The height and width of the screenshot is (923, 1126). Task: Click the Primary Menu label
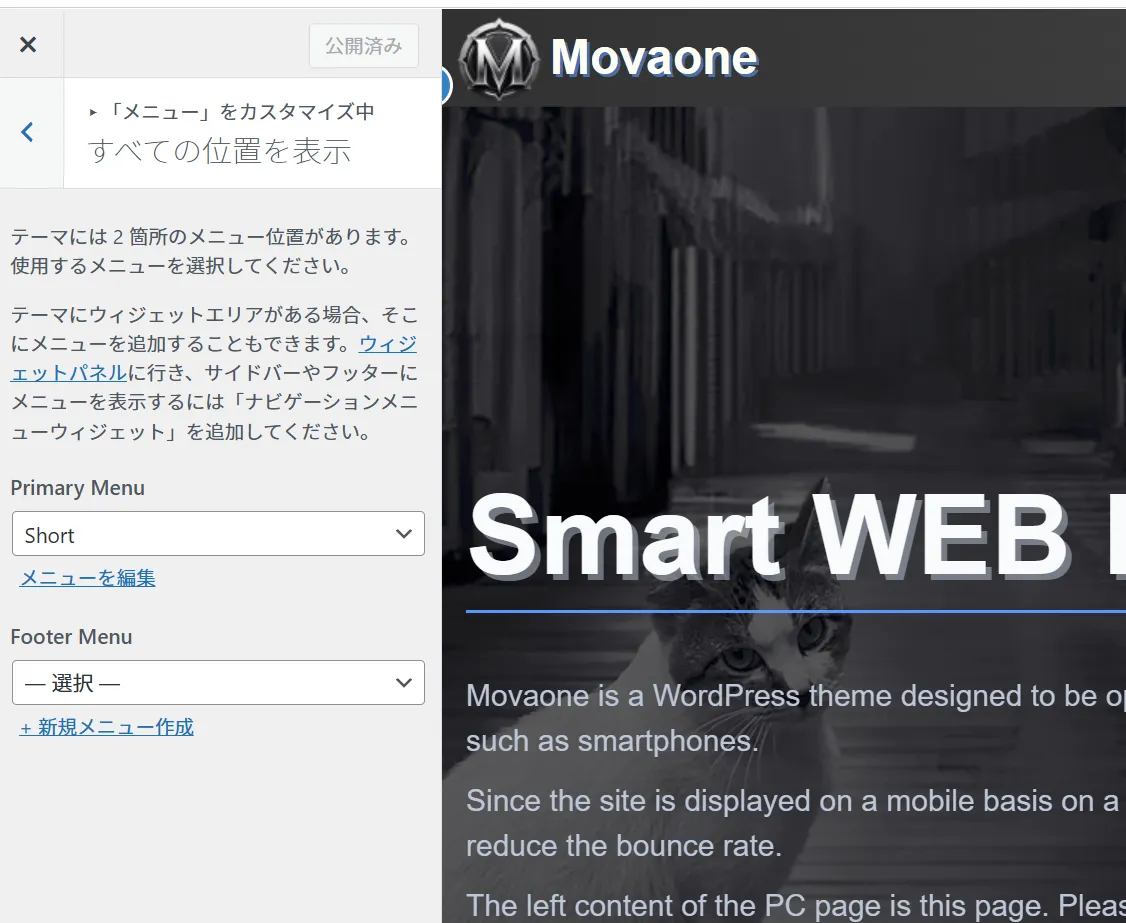pyautogui.click(x=78, y=488)
